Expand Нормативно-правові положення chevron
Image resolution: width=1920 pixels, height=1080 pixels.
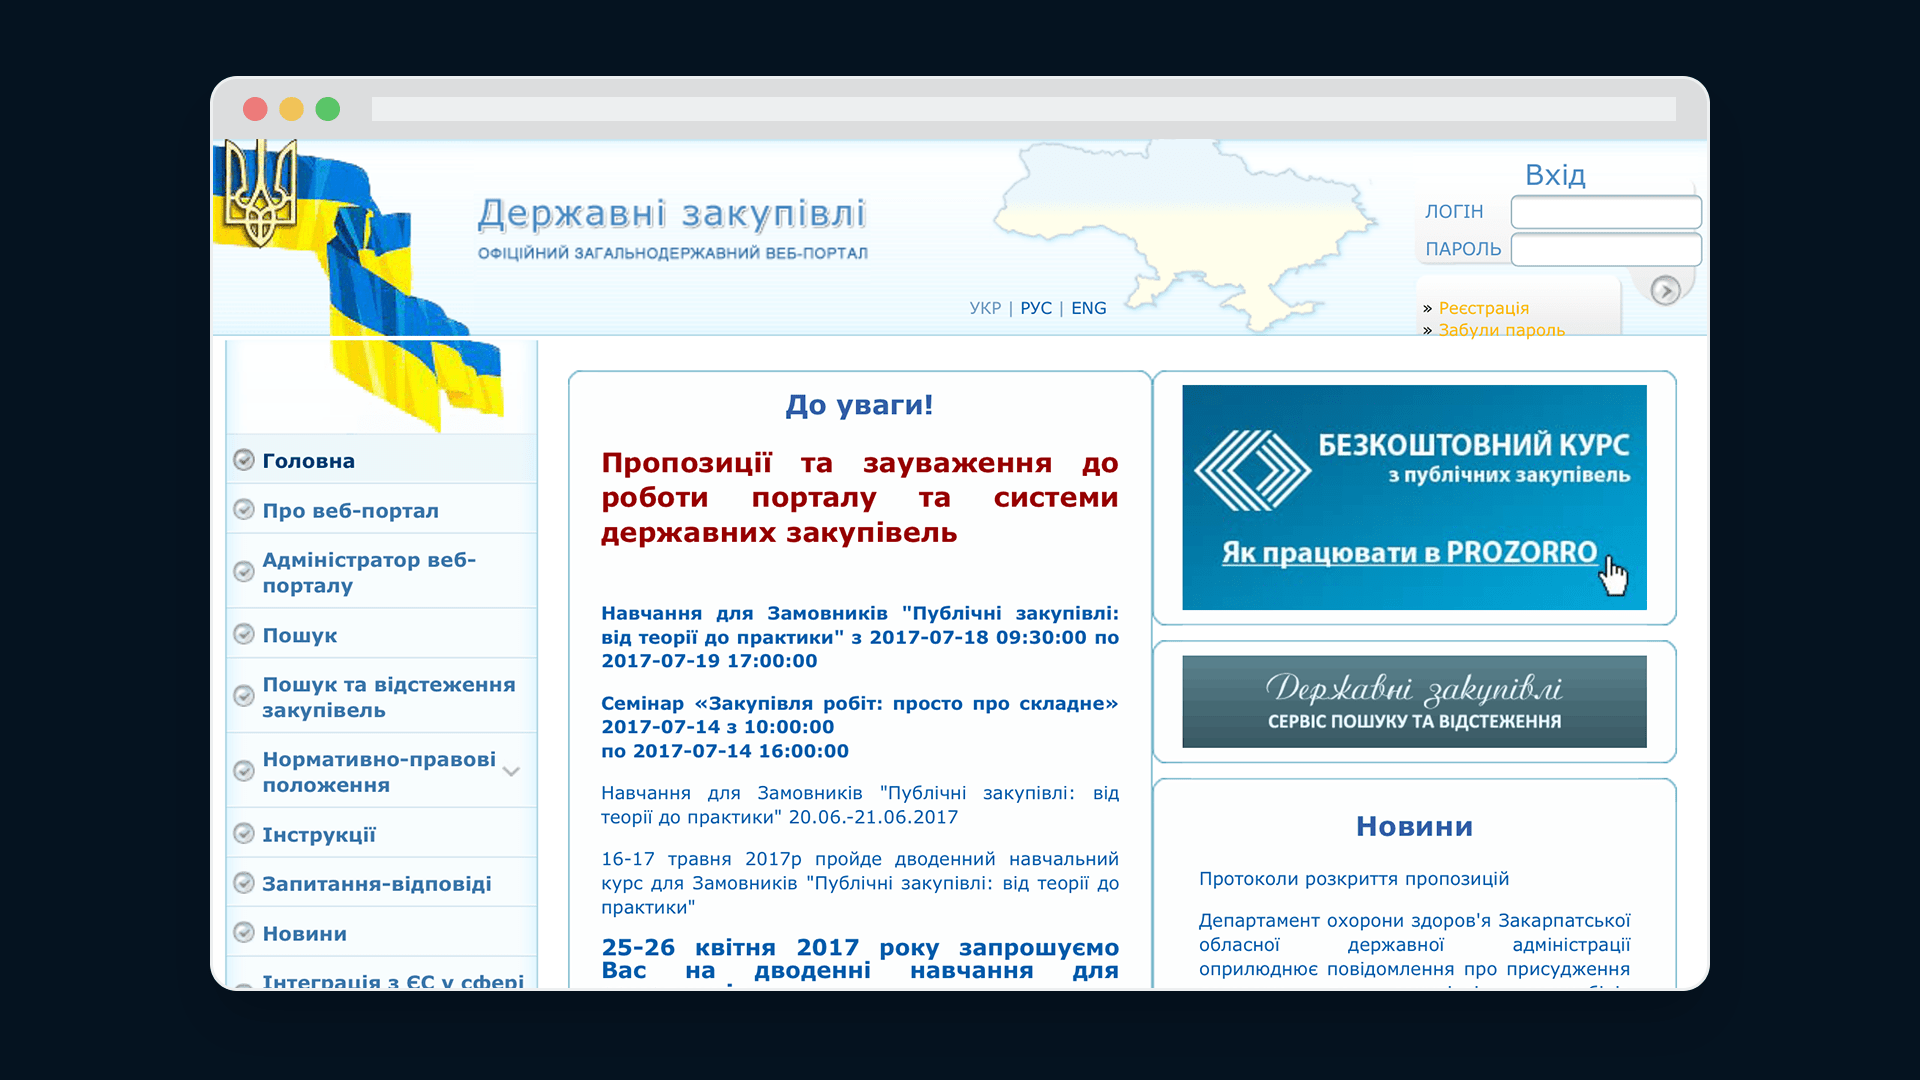[511, 771]
